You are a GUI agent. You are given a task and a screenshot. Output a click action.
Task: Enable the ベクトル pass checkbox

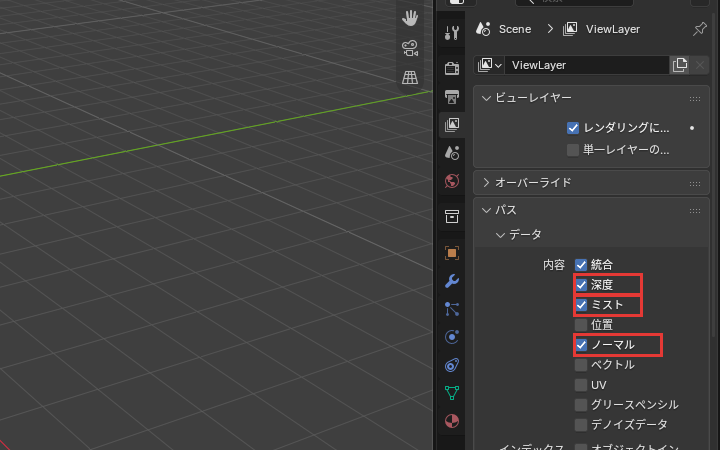(581, 365)
